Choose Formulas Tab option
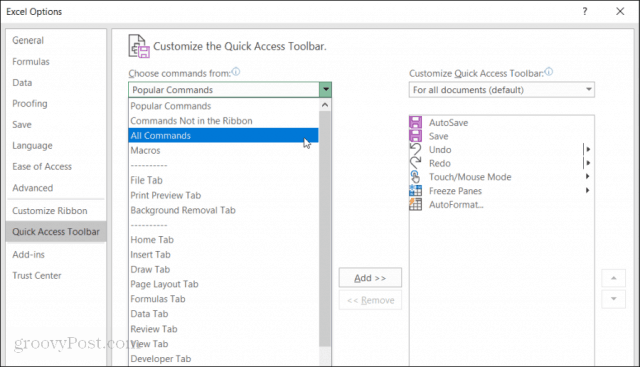Viewport: 640px width, 367px height. point(223,299)
